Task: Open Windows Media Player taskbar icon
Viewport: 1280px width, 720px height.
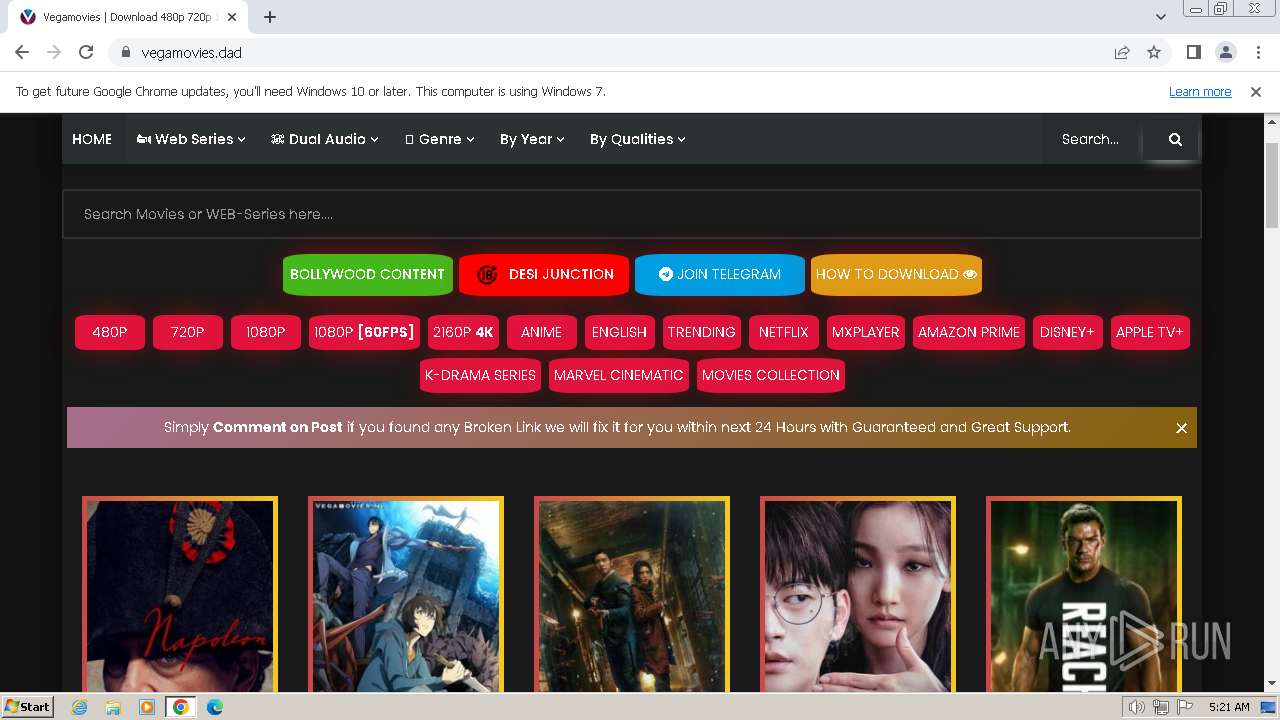Action: coord(147,707)
